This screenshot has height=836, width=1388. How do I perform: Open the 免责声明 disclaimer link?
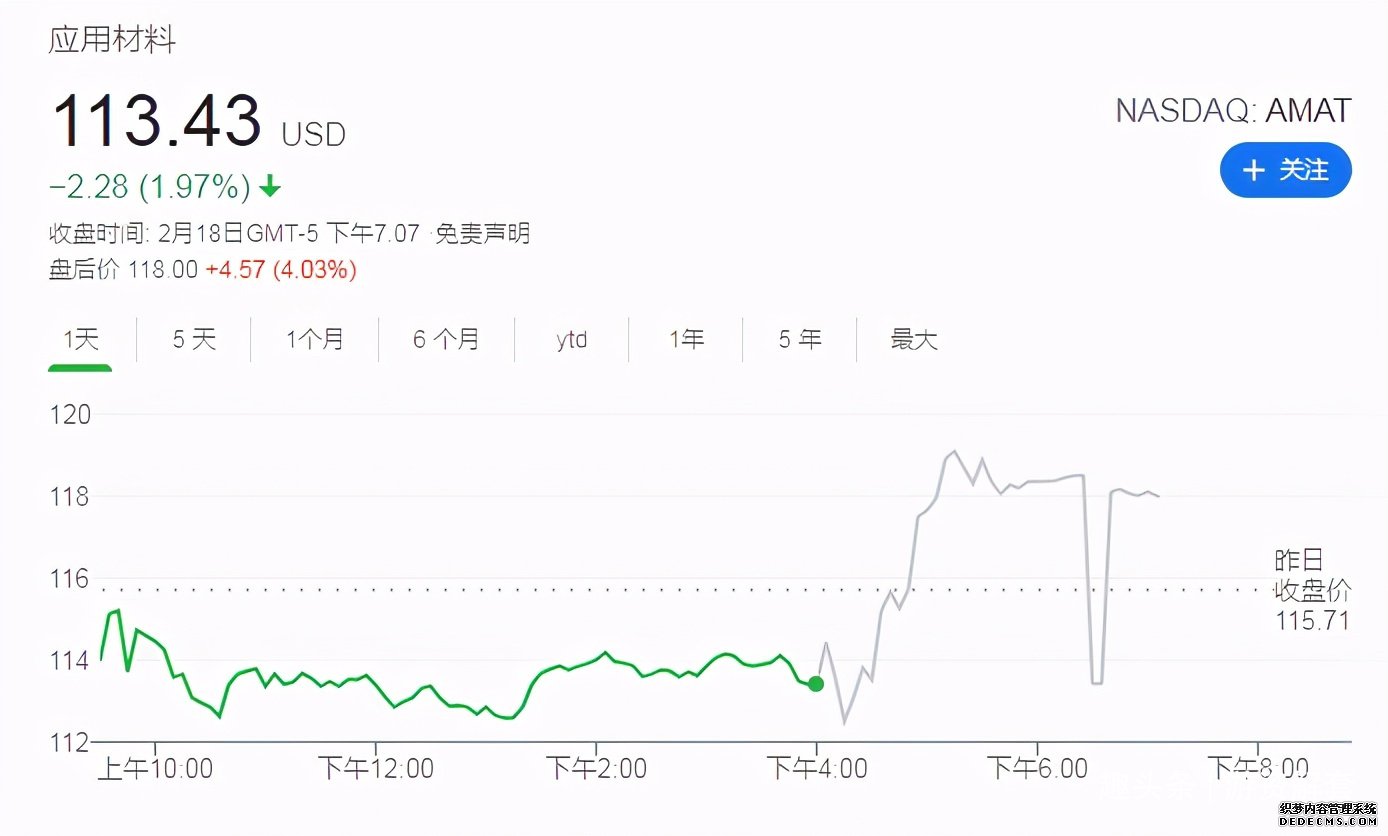click(x=486, y=234)
